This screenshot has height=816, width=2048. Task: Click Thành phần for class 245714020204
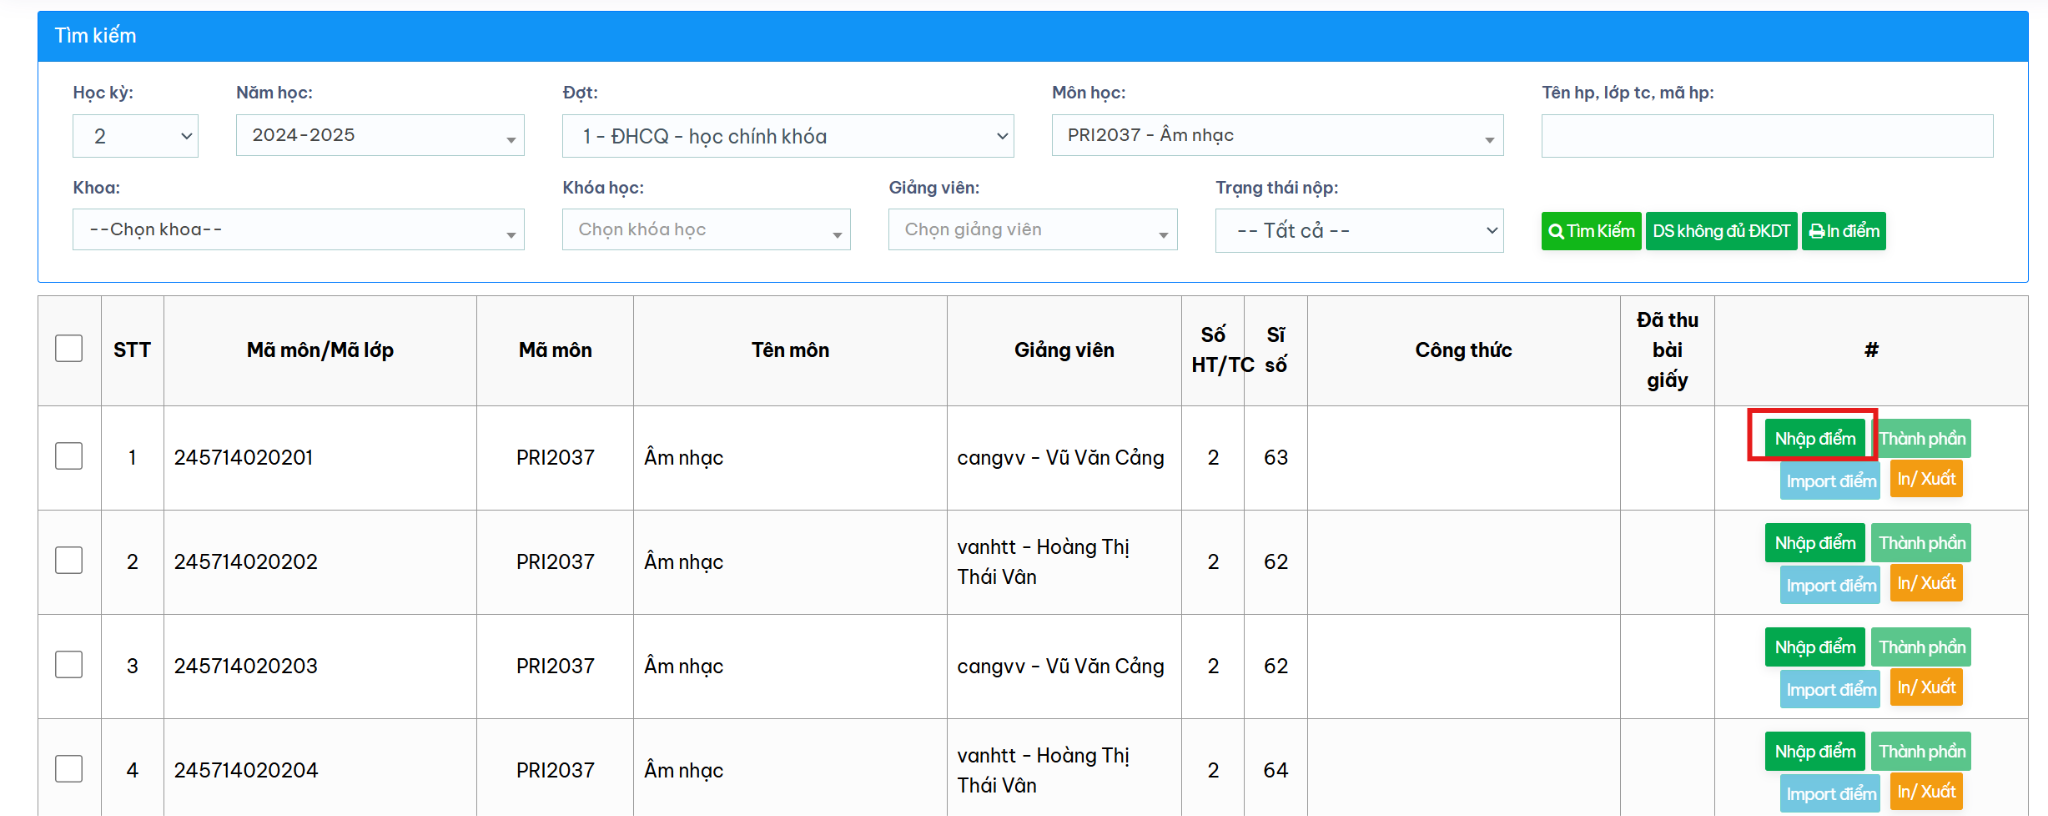tap(1921, 751)
